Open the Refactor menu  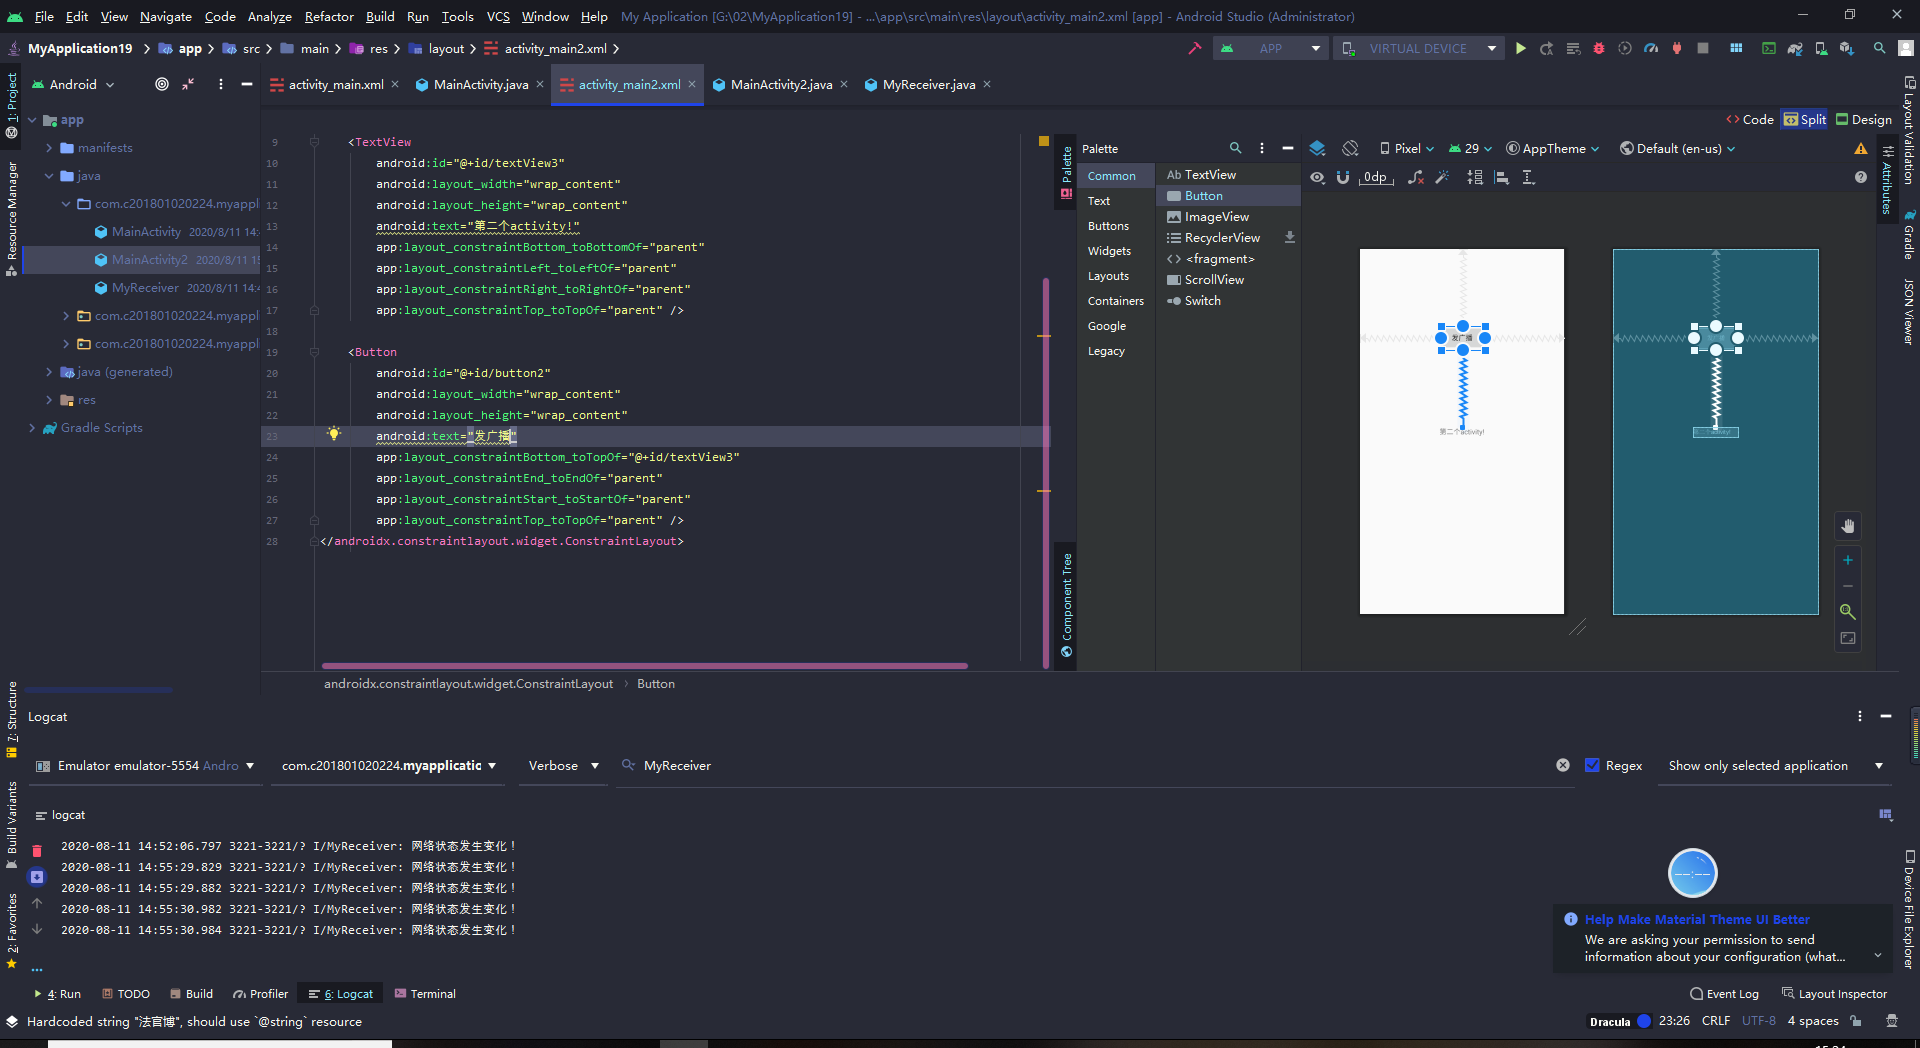pyautogui.click(x=329, y=16)
